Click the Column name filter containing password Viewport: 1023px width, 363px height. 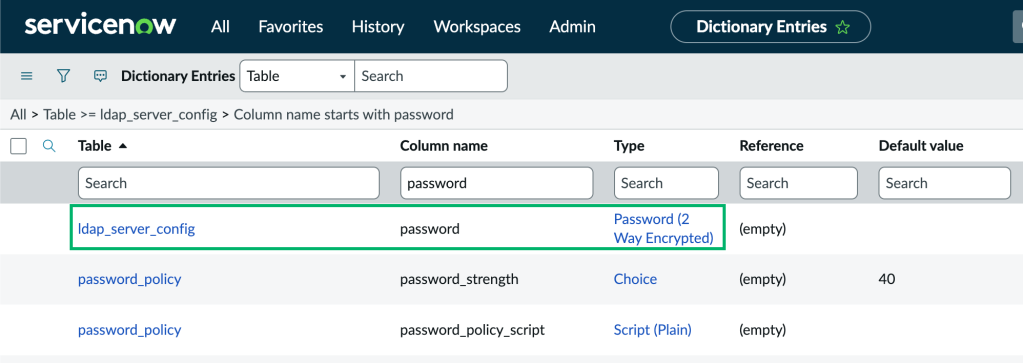496,183
